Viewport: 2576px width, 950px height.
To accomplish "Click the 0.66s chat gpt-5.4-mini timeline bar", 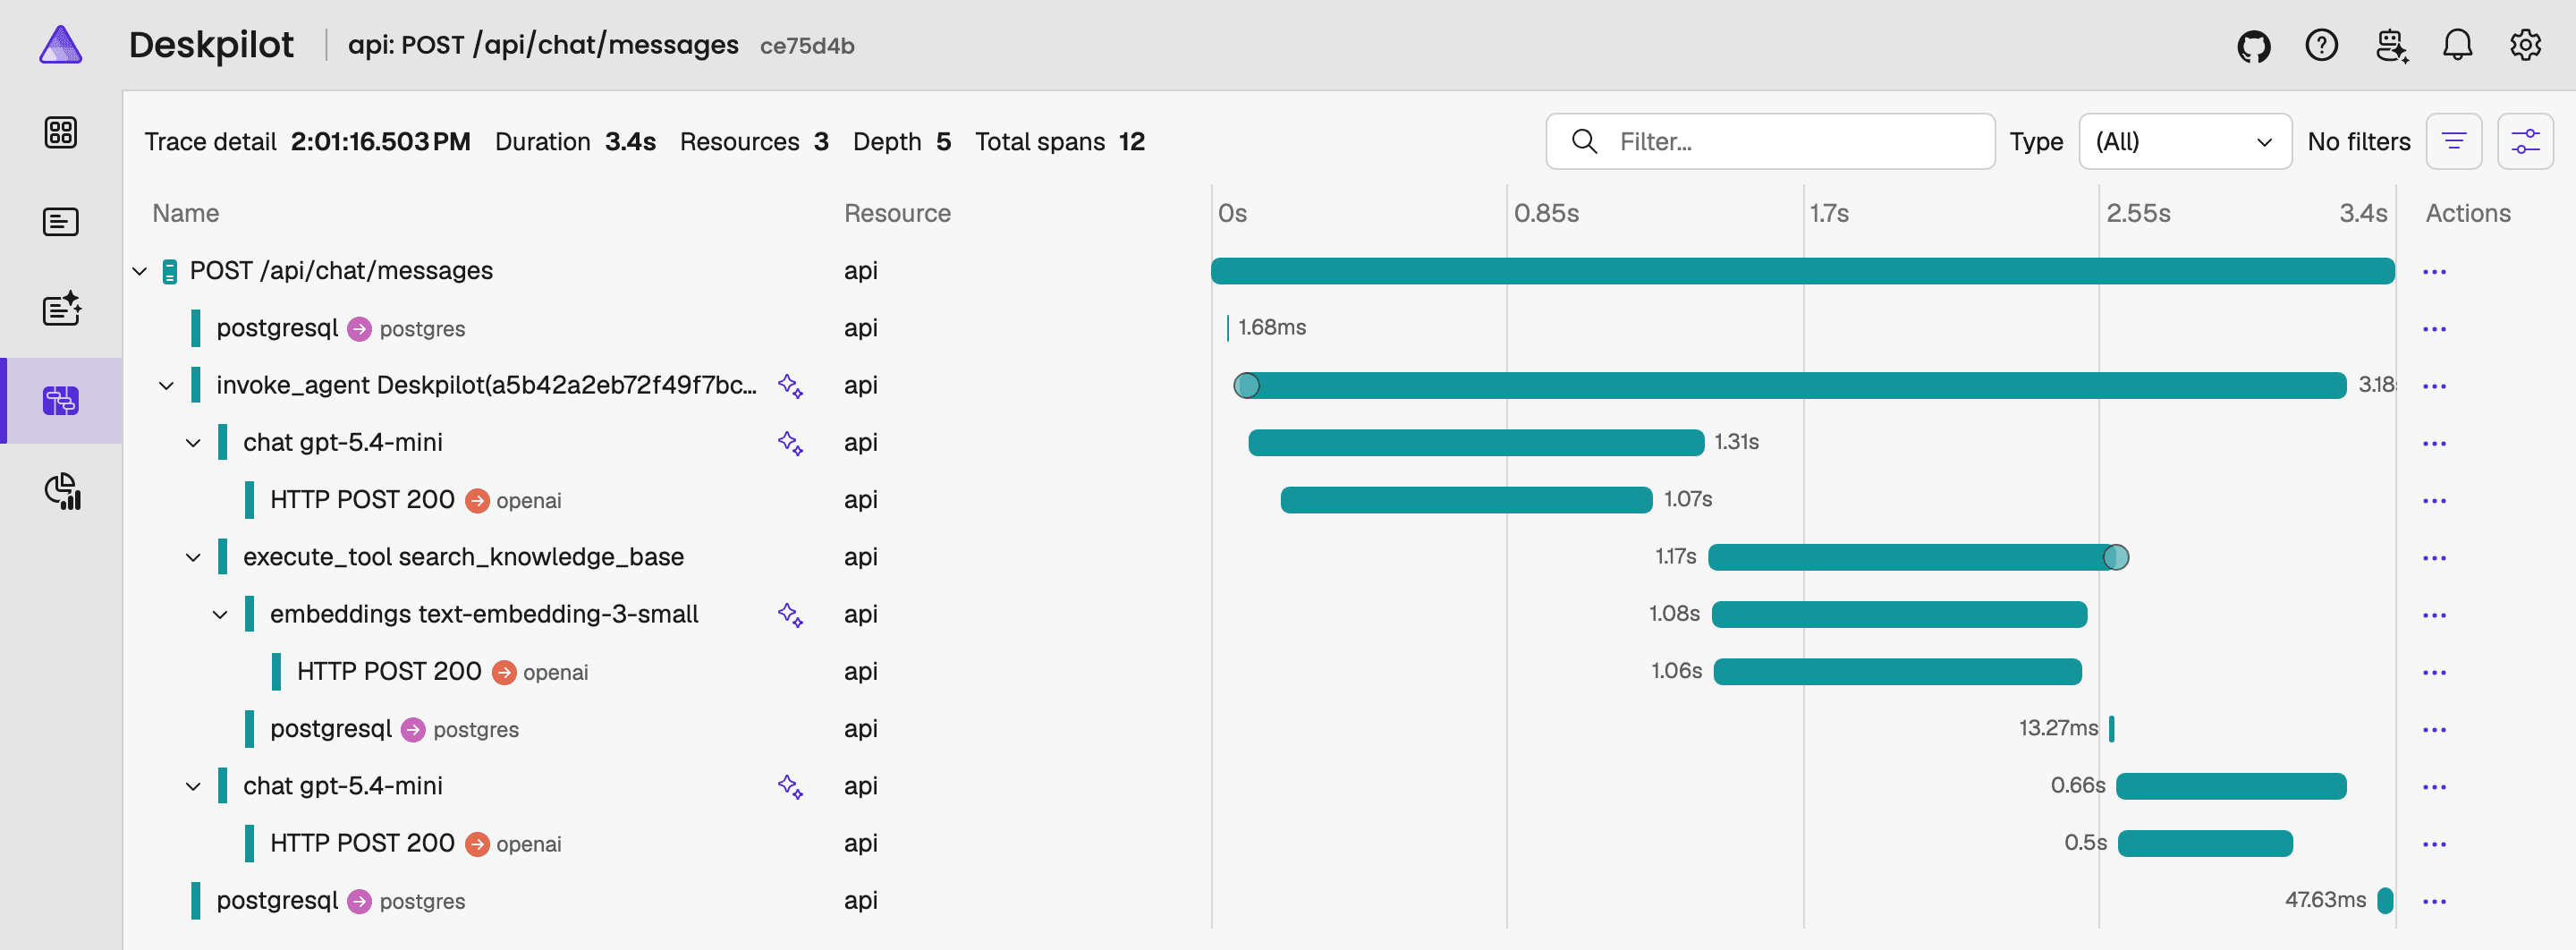I will 2231,786.
